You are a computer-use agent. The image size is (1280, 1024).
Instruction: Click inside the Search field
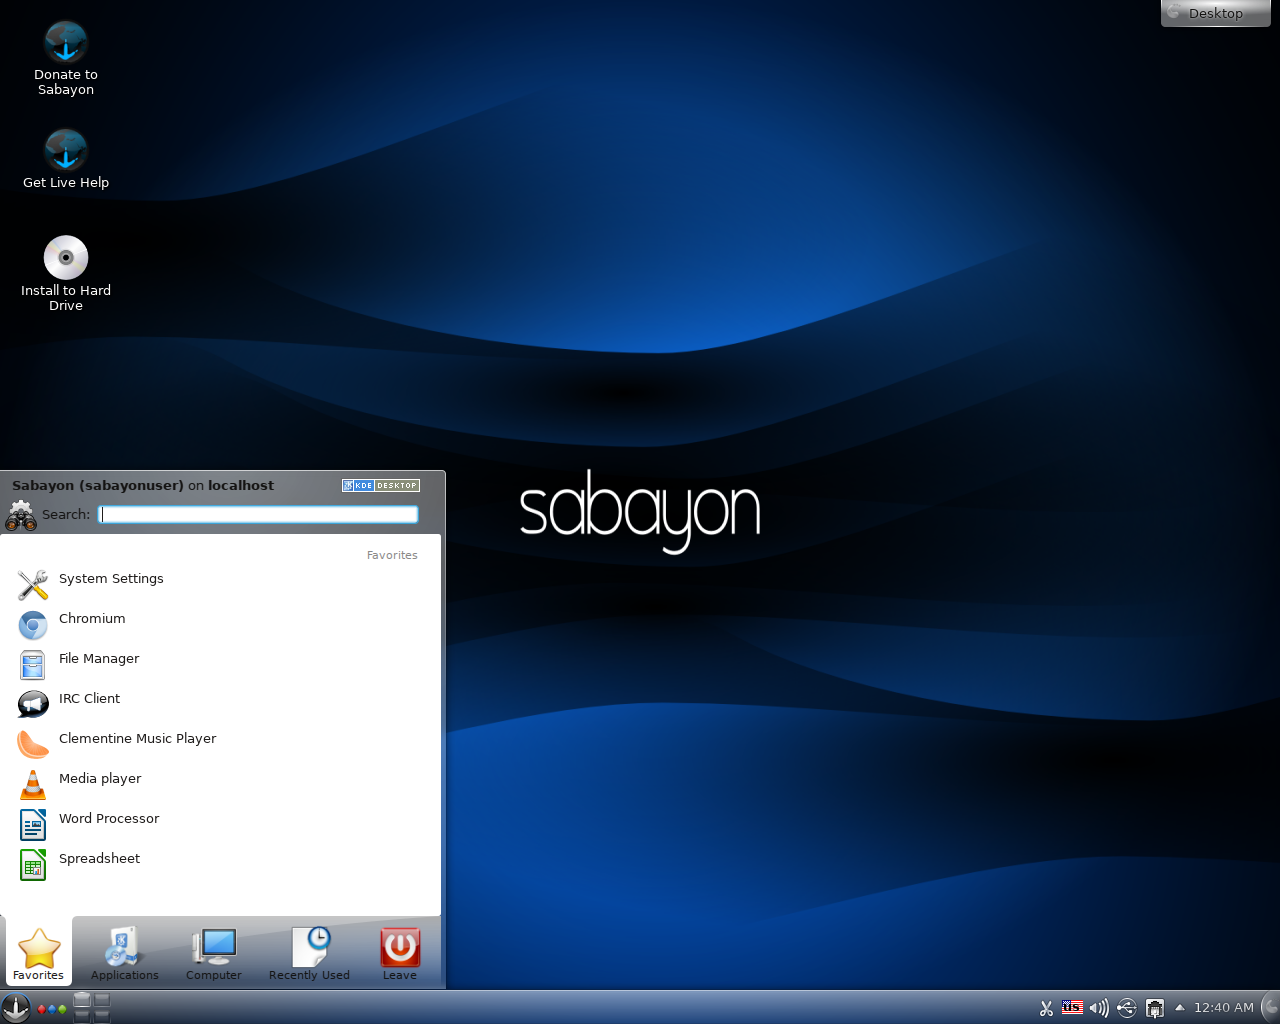[x=258, y=514]
